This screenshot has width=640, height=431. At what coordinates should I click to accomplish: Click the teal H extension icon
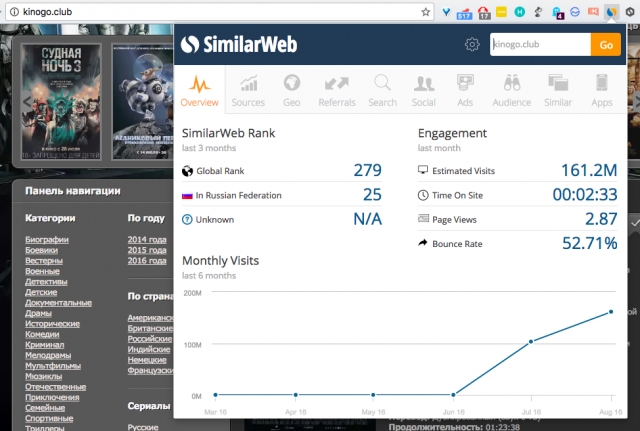tap(519, 12)
